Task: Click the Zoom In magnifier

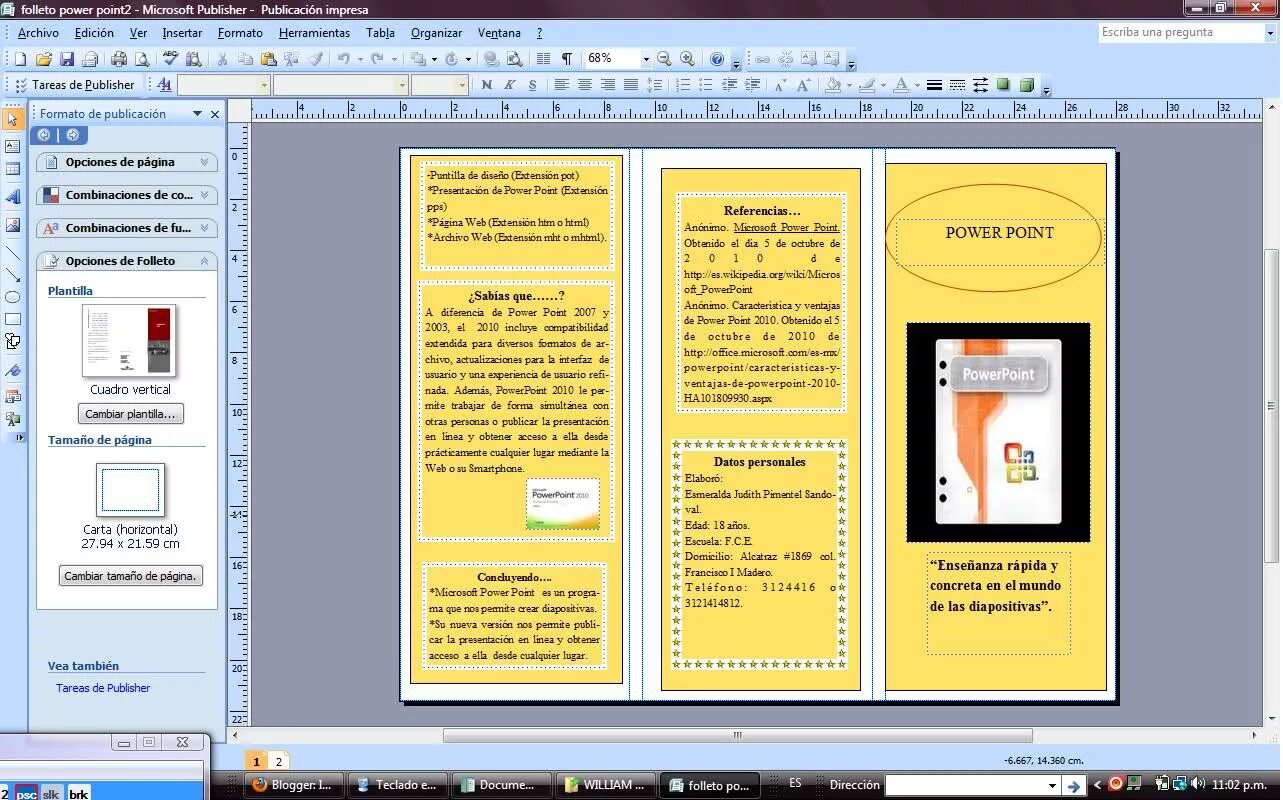Action: 687,59
